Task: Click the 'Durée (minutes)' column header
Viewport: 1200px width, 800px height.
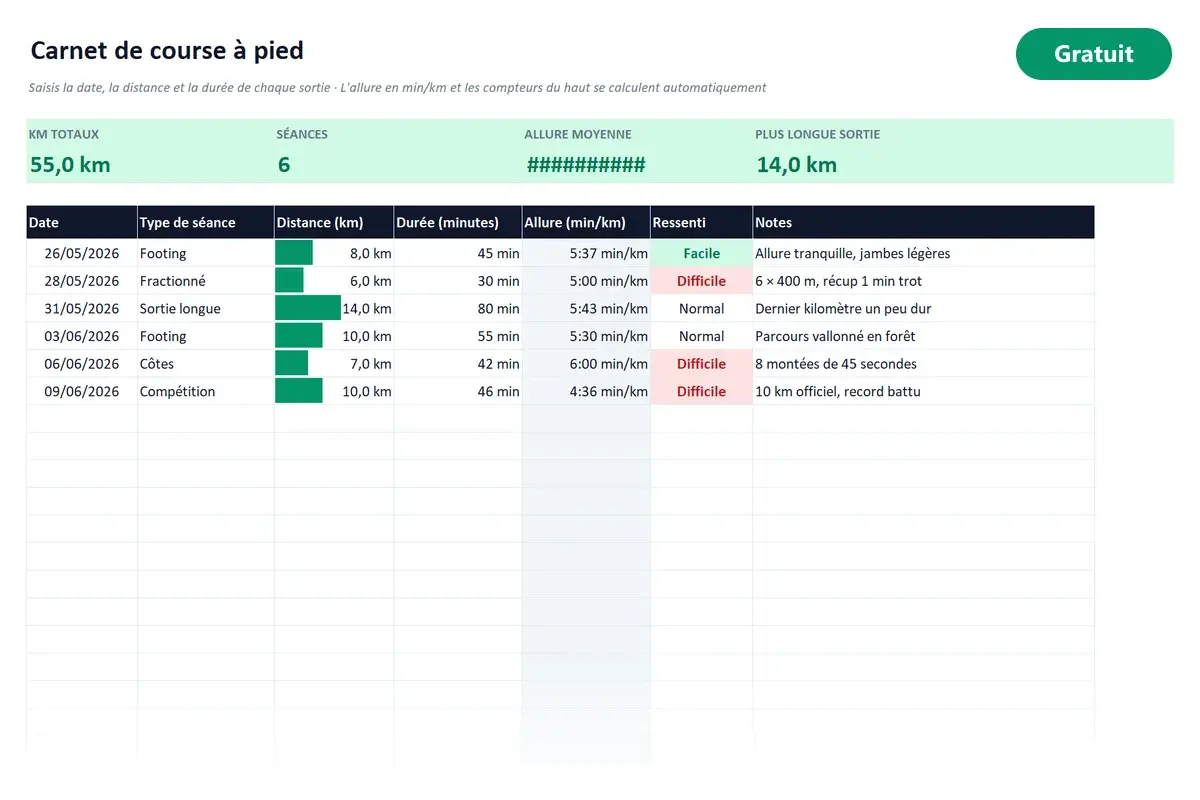Action: coord(458,222)
